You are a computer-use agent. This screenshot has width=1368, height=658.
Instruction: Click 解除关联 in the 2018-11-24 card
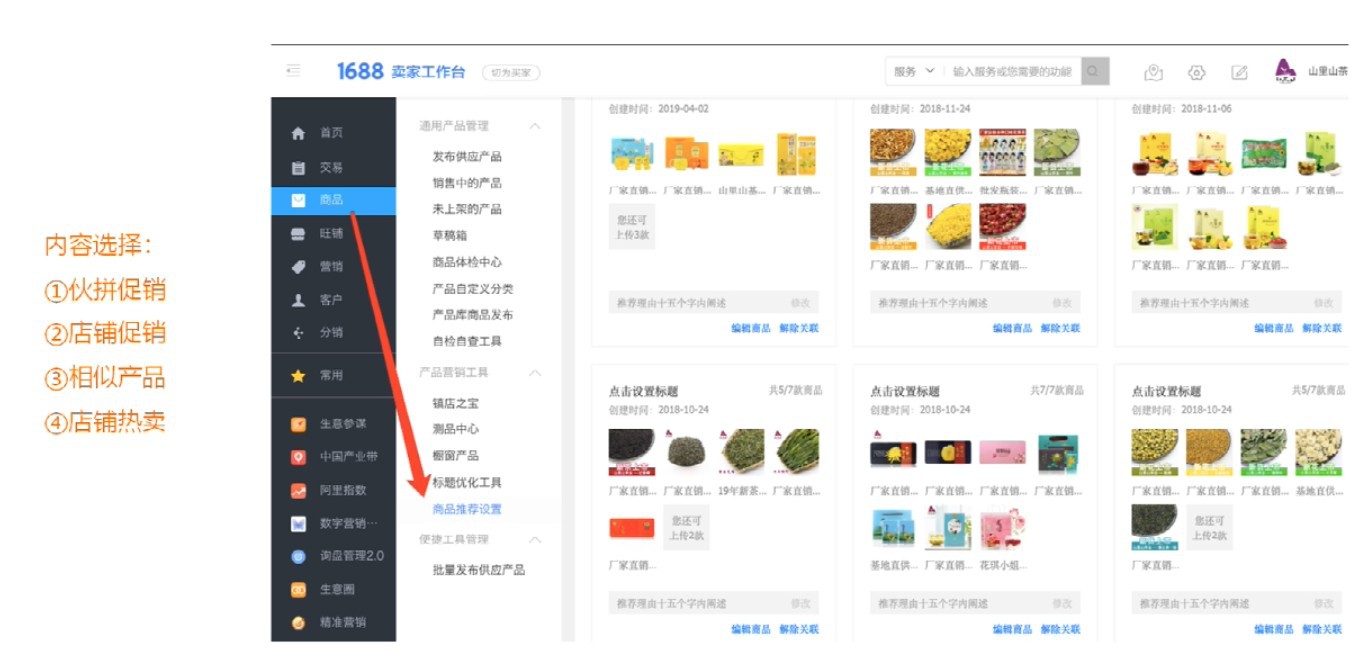1060,328
